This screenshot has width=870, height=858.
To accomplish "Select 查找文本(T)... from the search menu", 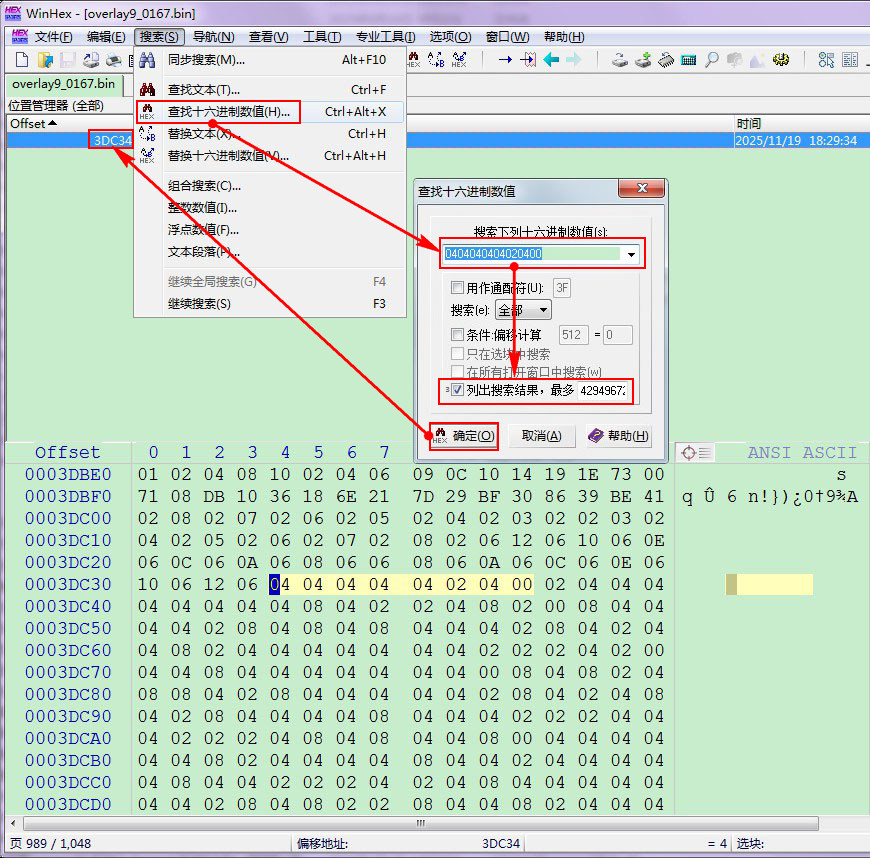I will pyautogui.click(x=204, y=90).
